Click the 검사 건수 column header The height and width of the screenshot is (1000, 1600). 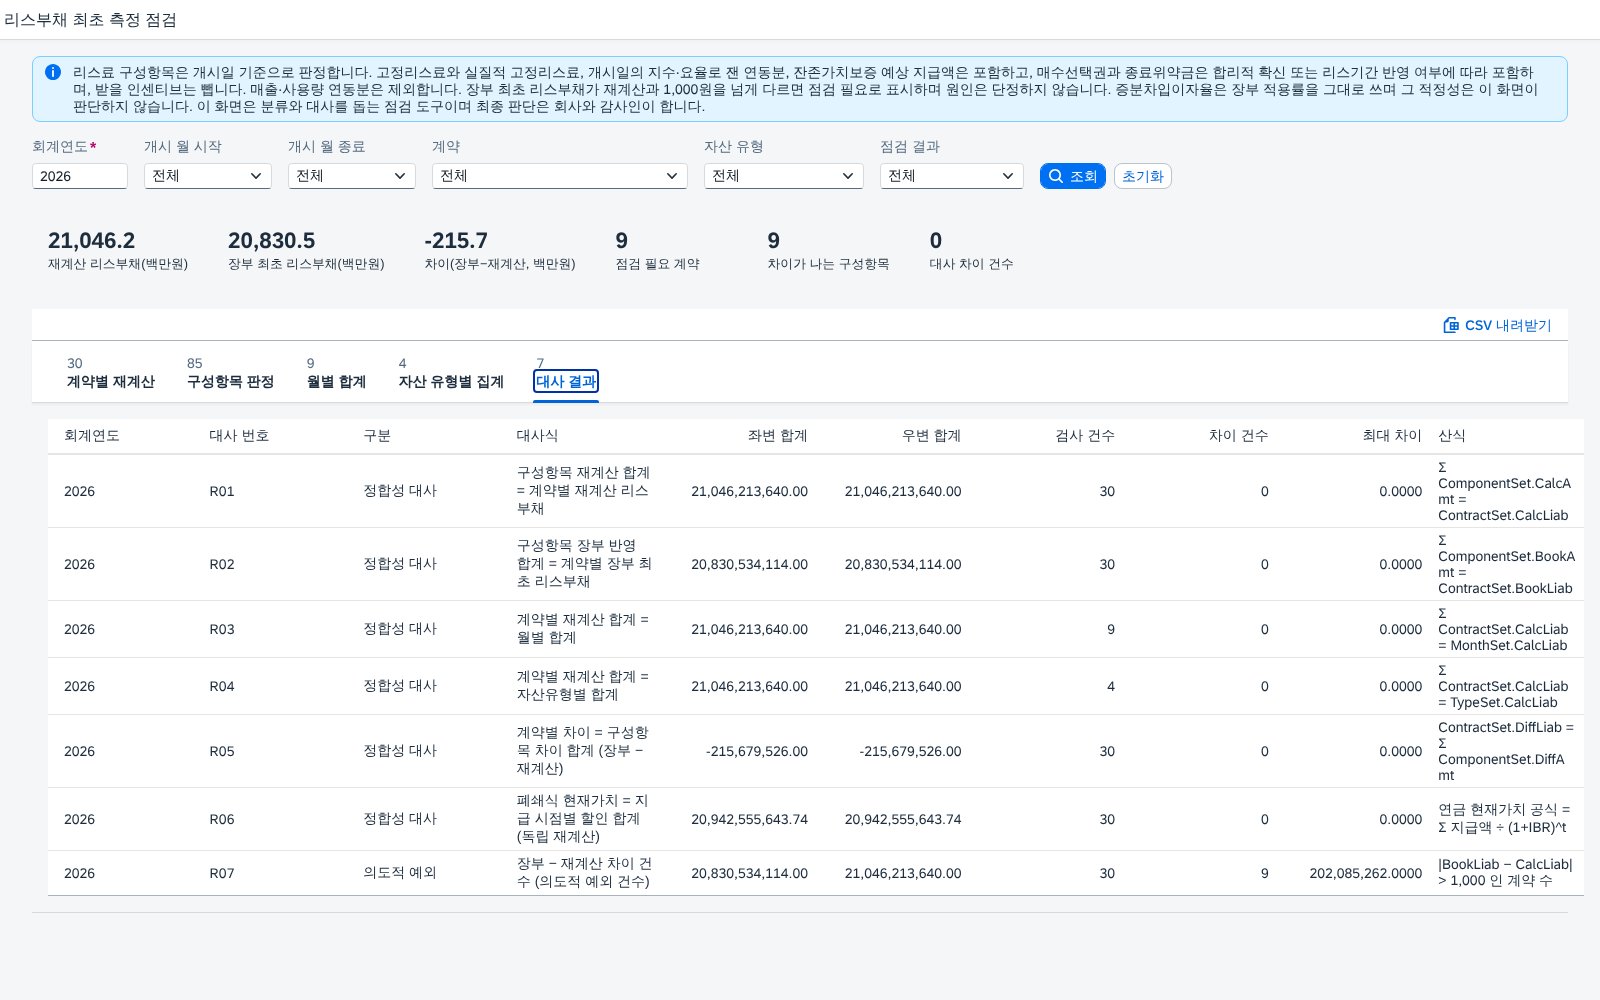click(x=1085, y=436)
